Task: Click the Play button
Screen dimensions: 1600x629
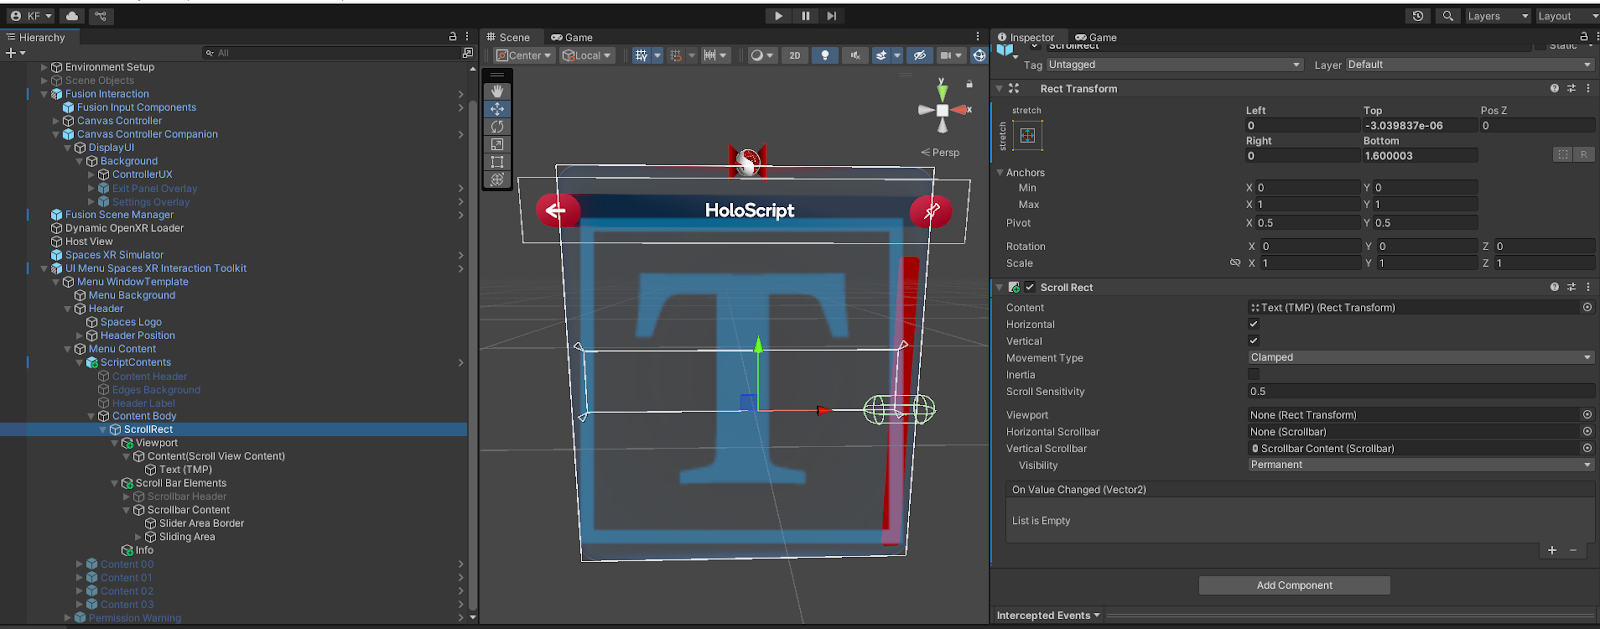Action: (778, 16)
